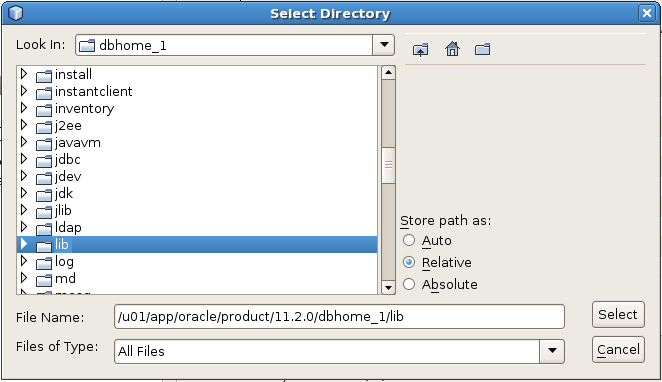The height and width of the screenshot is (382, 662).
Task: Select the javavm directory name
Action: (78, 142)
